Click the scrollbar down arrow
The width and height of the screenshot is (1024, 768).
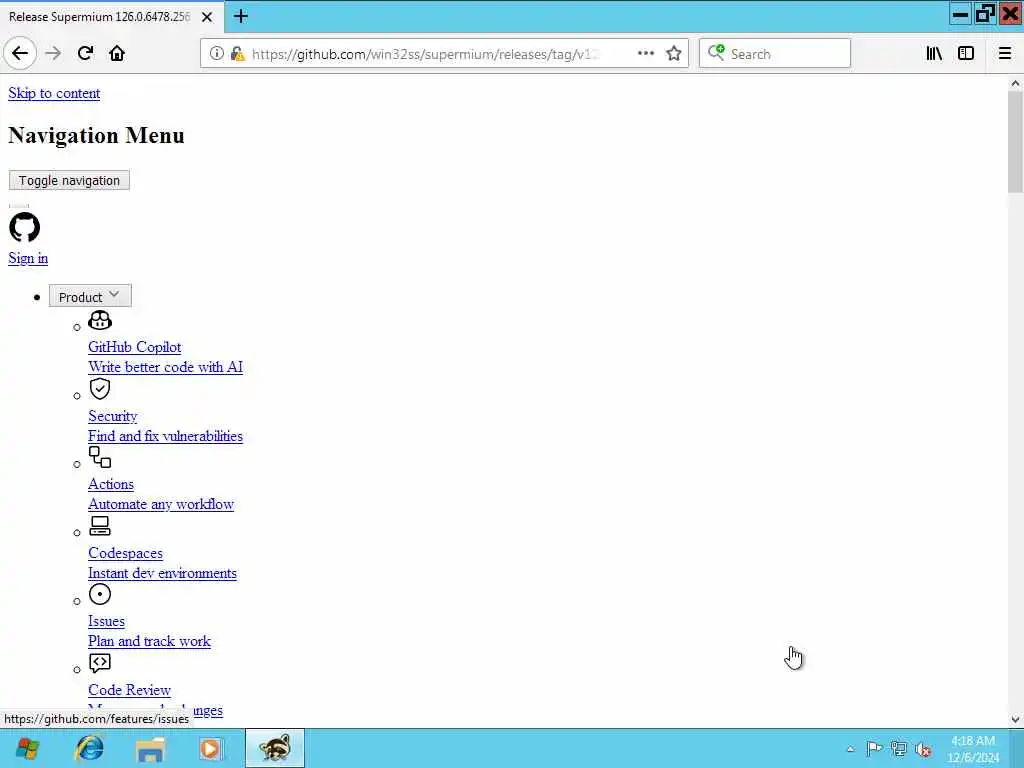(1015, 720)
